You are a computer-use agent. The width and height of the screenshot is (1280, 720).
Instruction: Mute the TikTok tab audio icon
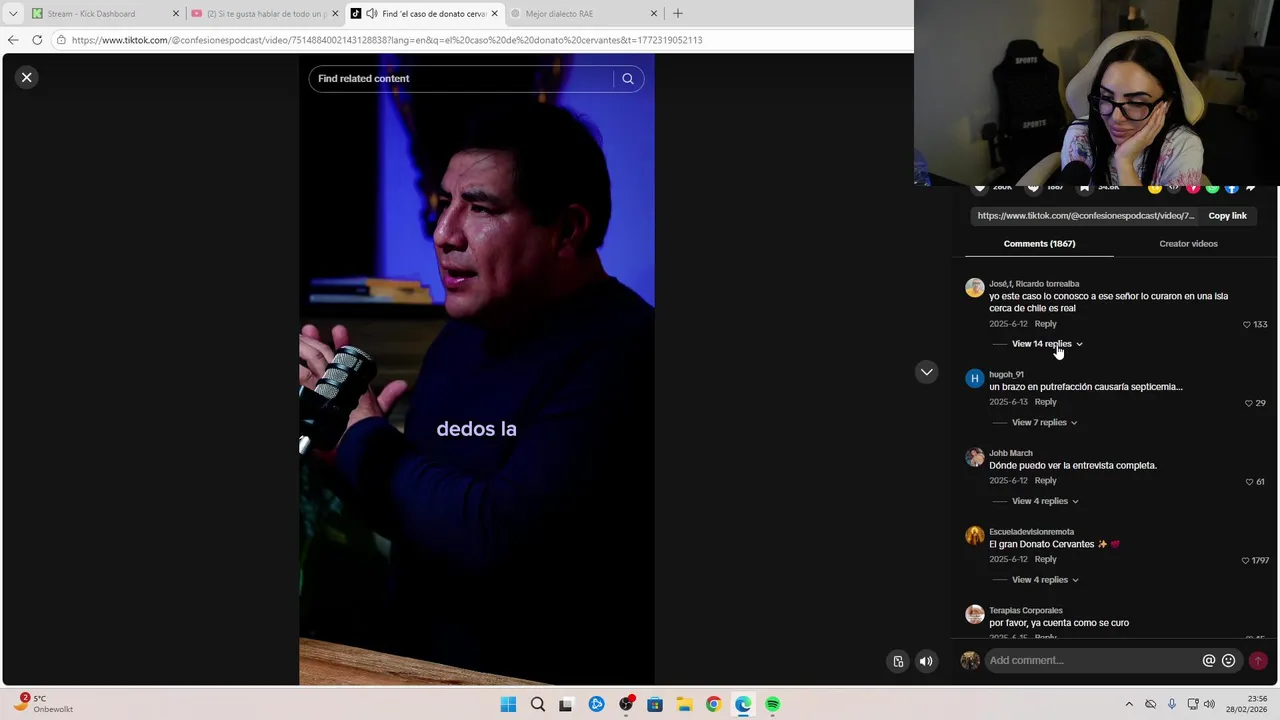tap(371, 14)
